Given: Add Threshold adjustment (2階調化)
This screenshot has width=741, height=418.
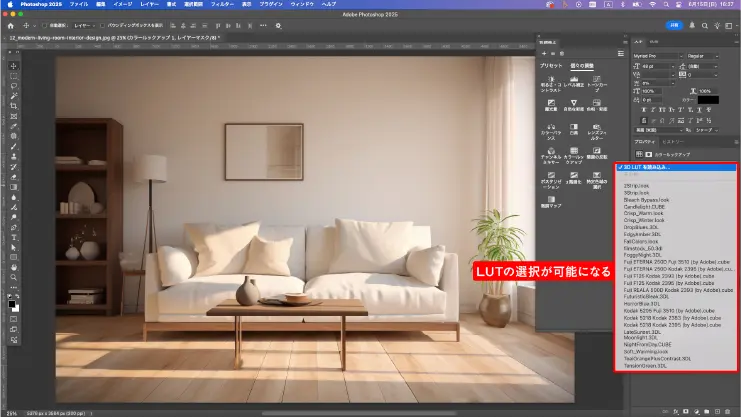Looking at the screenshot, I should (x=574, y=178).
